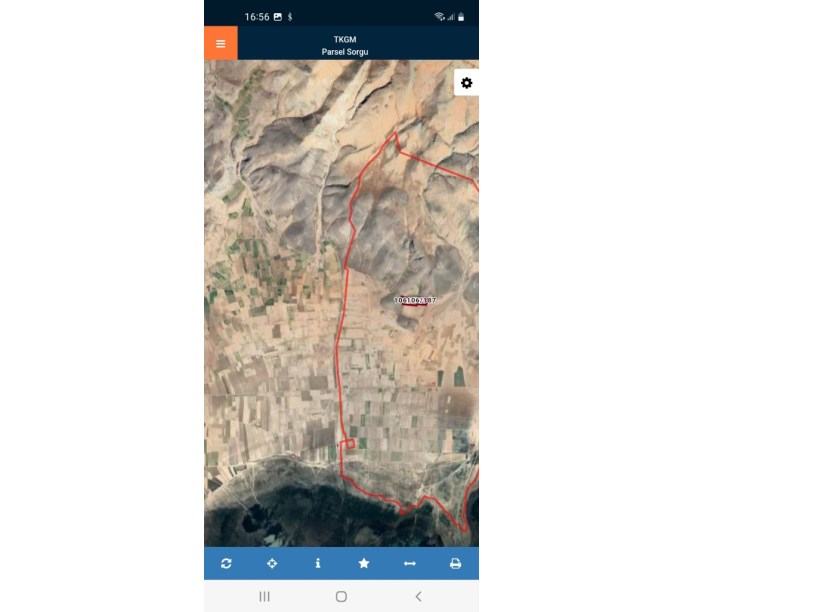Tap the TKGM Parsel Sorgu header title
816x612 pixels.
point(345,45)
